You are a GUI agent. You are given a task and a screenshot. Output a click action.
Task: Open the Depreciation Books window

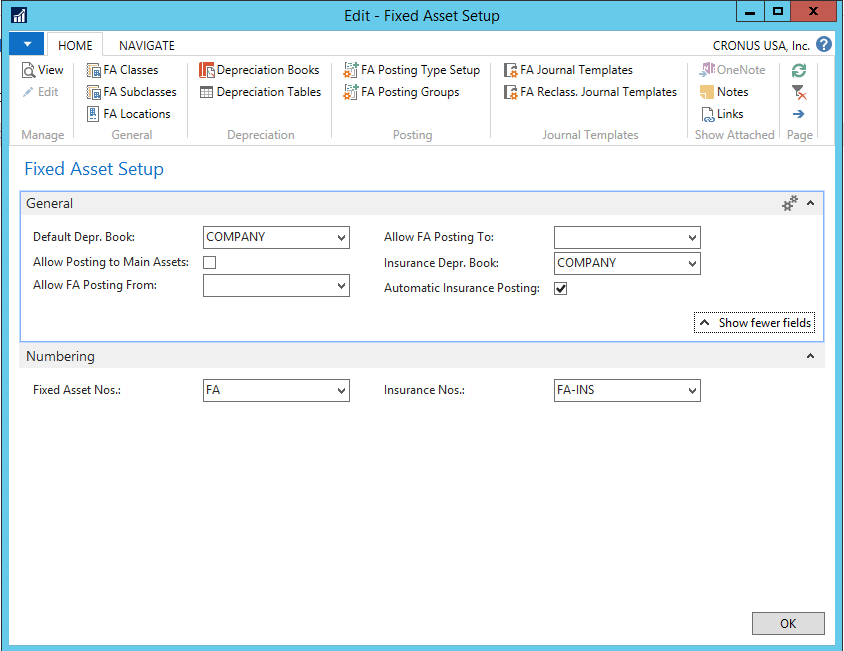tap(261, 70)
